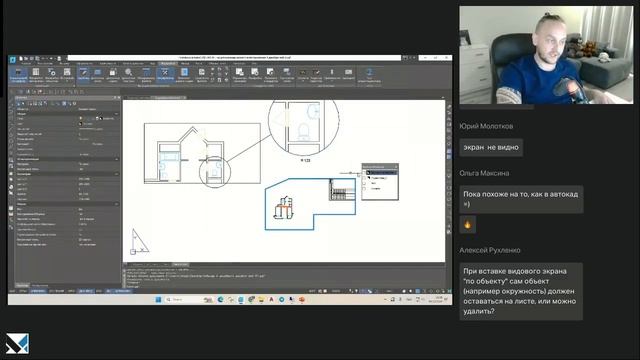Click the monitor icon ribbon button at far left
Viewport: 640px width, 360px height.
coord(18,75)
